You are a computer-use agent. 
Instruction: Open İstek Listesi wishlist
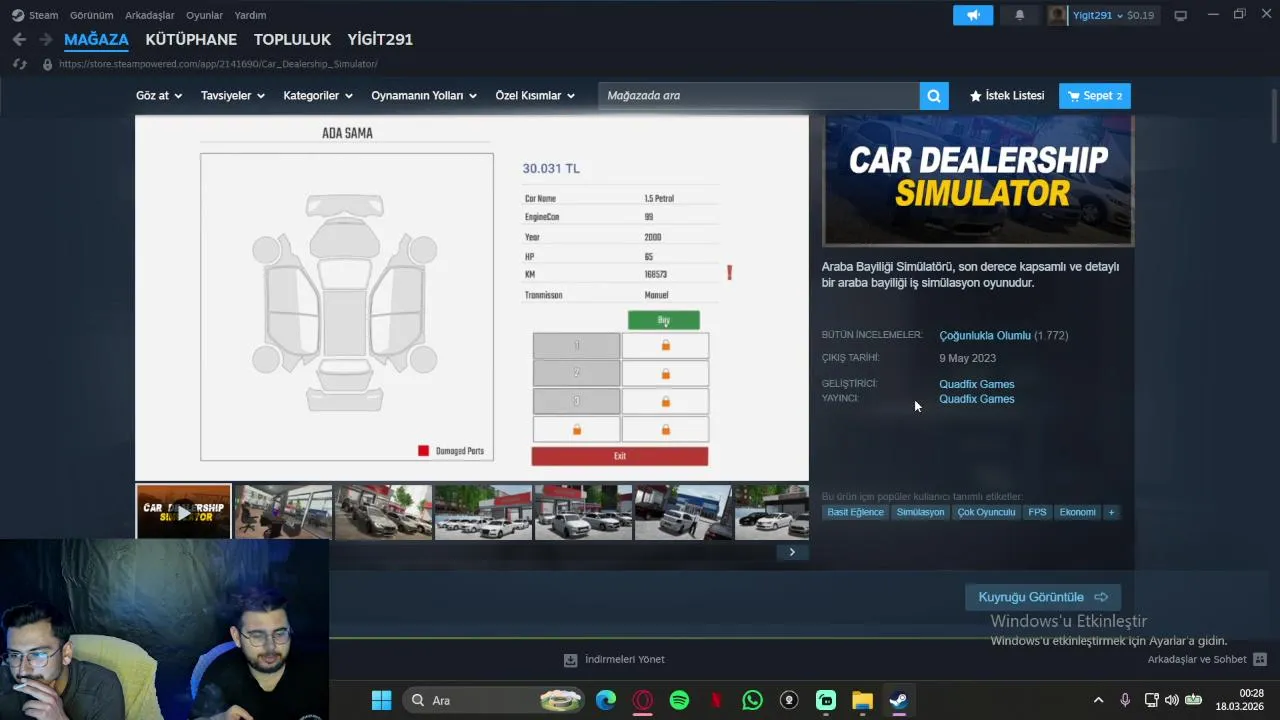coord(1007,96)
